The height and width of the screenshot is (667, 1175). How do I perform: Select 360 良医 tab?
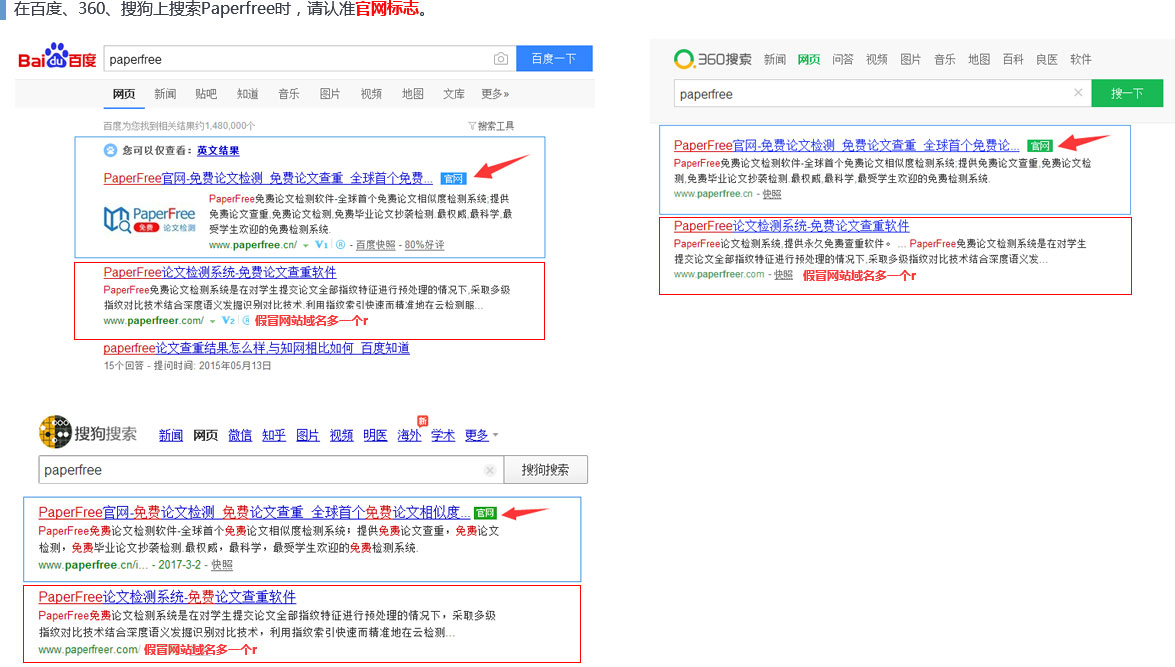pyautogui.click(x=1047, y=59)
